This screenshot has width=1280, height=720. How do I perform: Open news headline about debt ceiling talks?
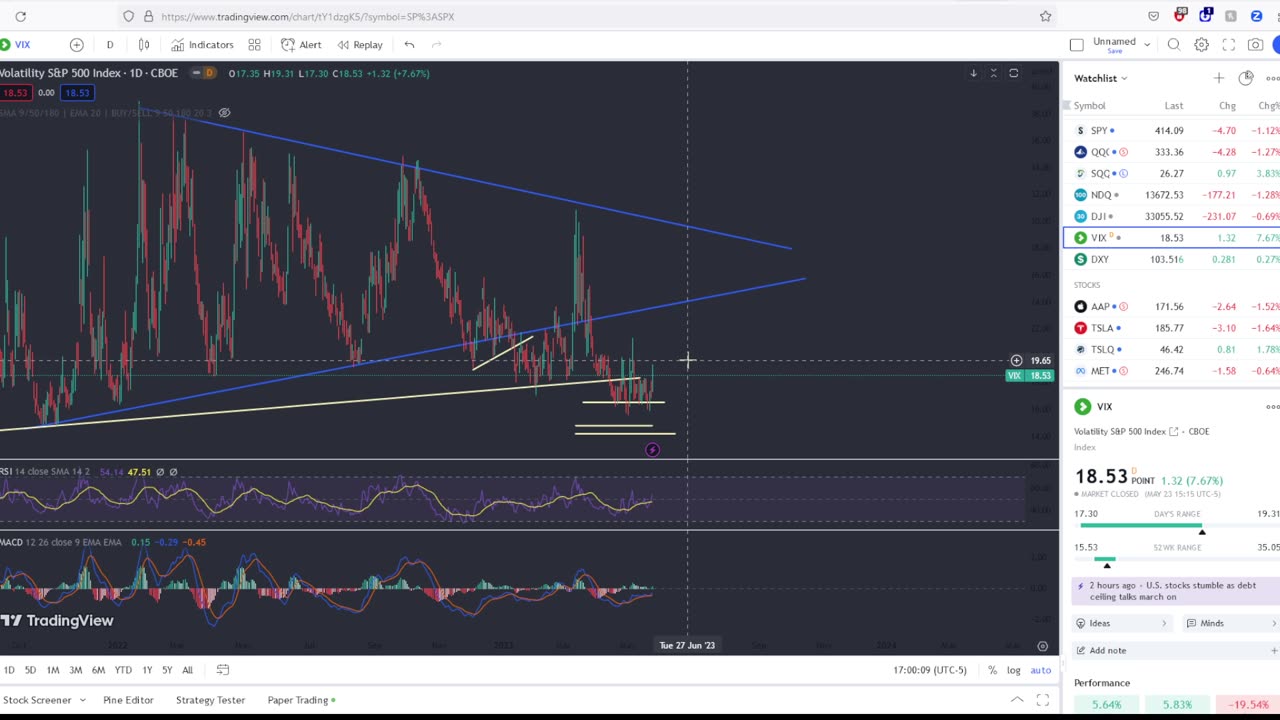tap(1176, 591)
